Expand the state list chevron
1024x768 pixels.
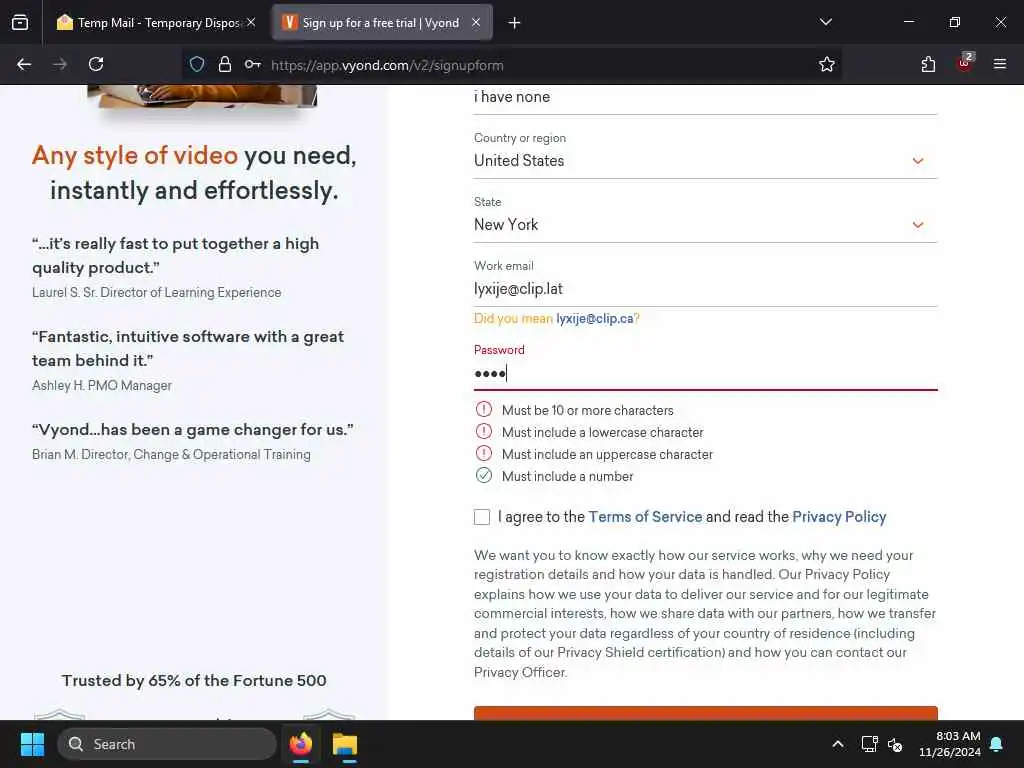click(x=918, y=225)
